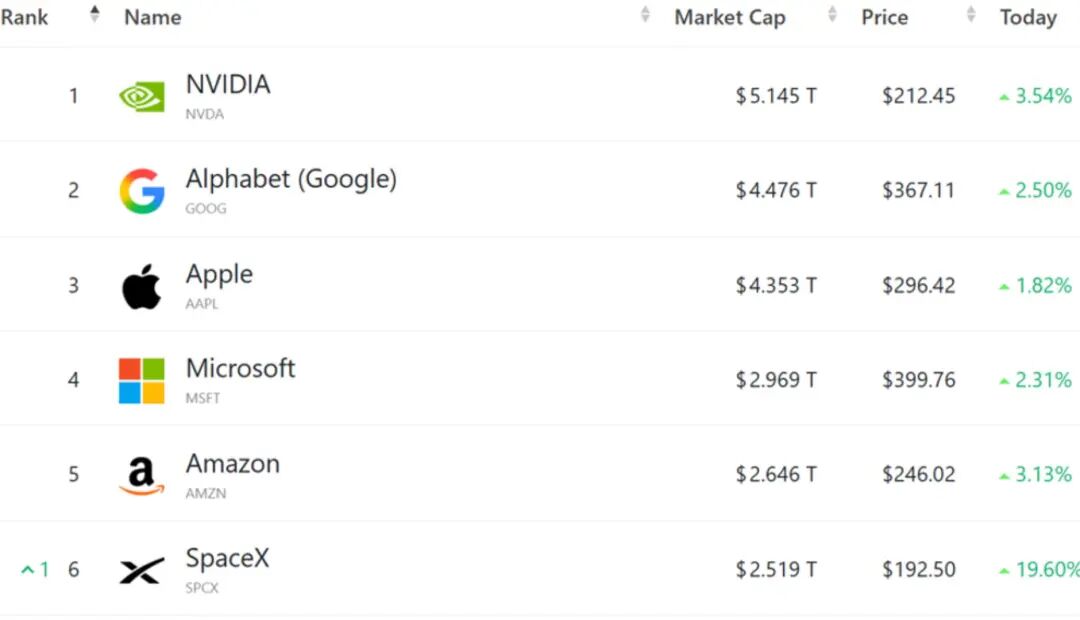The image size is (1080, 620).
Task: Click the green up arrow by NVIDIA's 3.54%
Action: pyautogui.click(x=1004, y=97)
